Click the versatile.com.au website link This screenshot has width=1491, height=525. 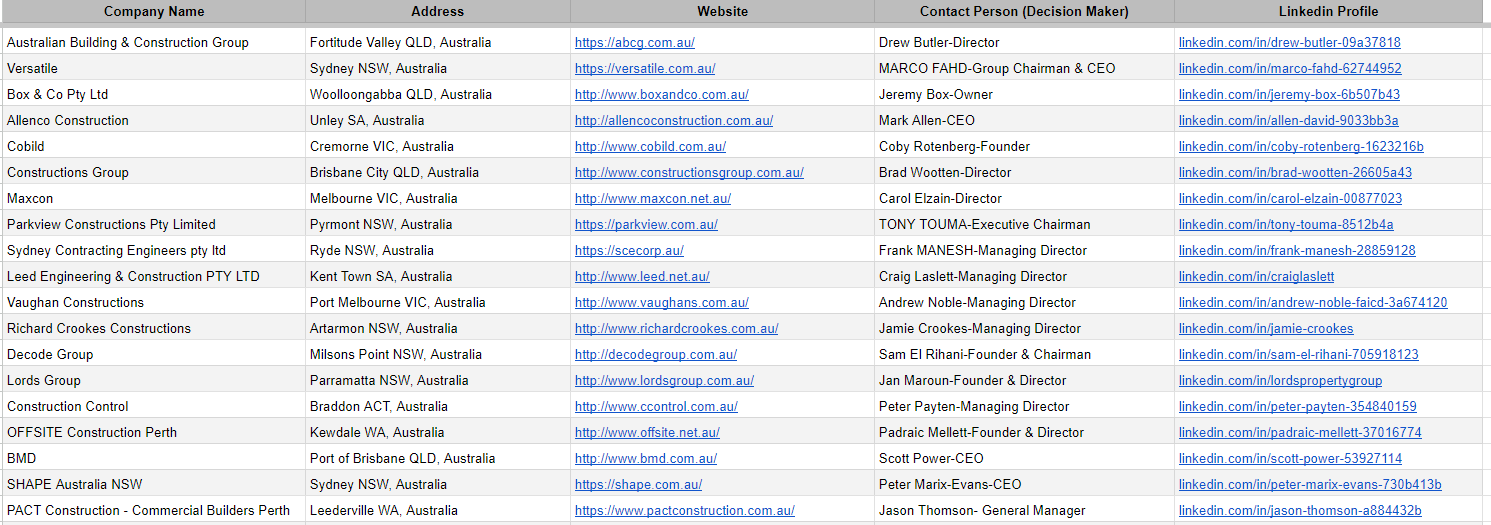pyautogui.click(x=644, y=69)
